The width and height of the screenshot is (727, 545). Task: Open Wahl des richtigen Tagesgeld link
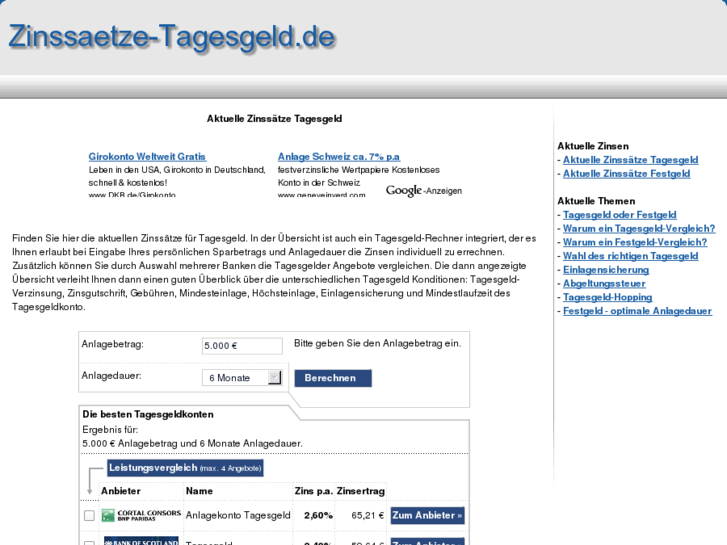[630, 256]
